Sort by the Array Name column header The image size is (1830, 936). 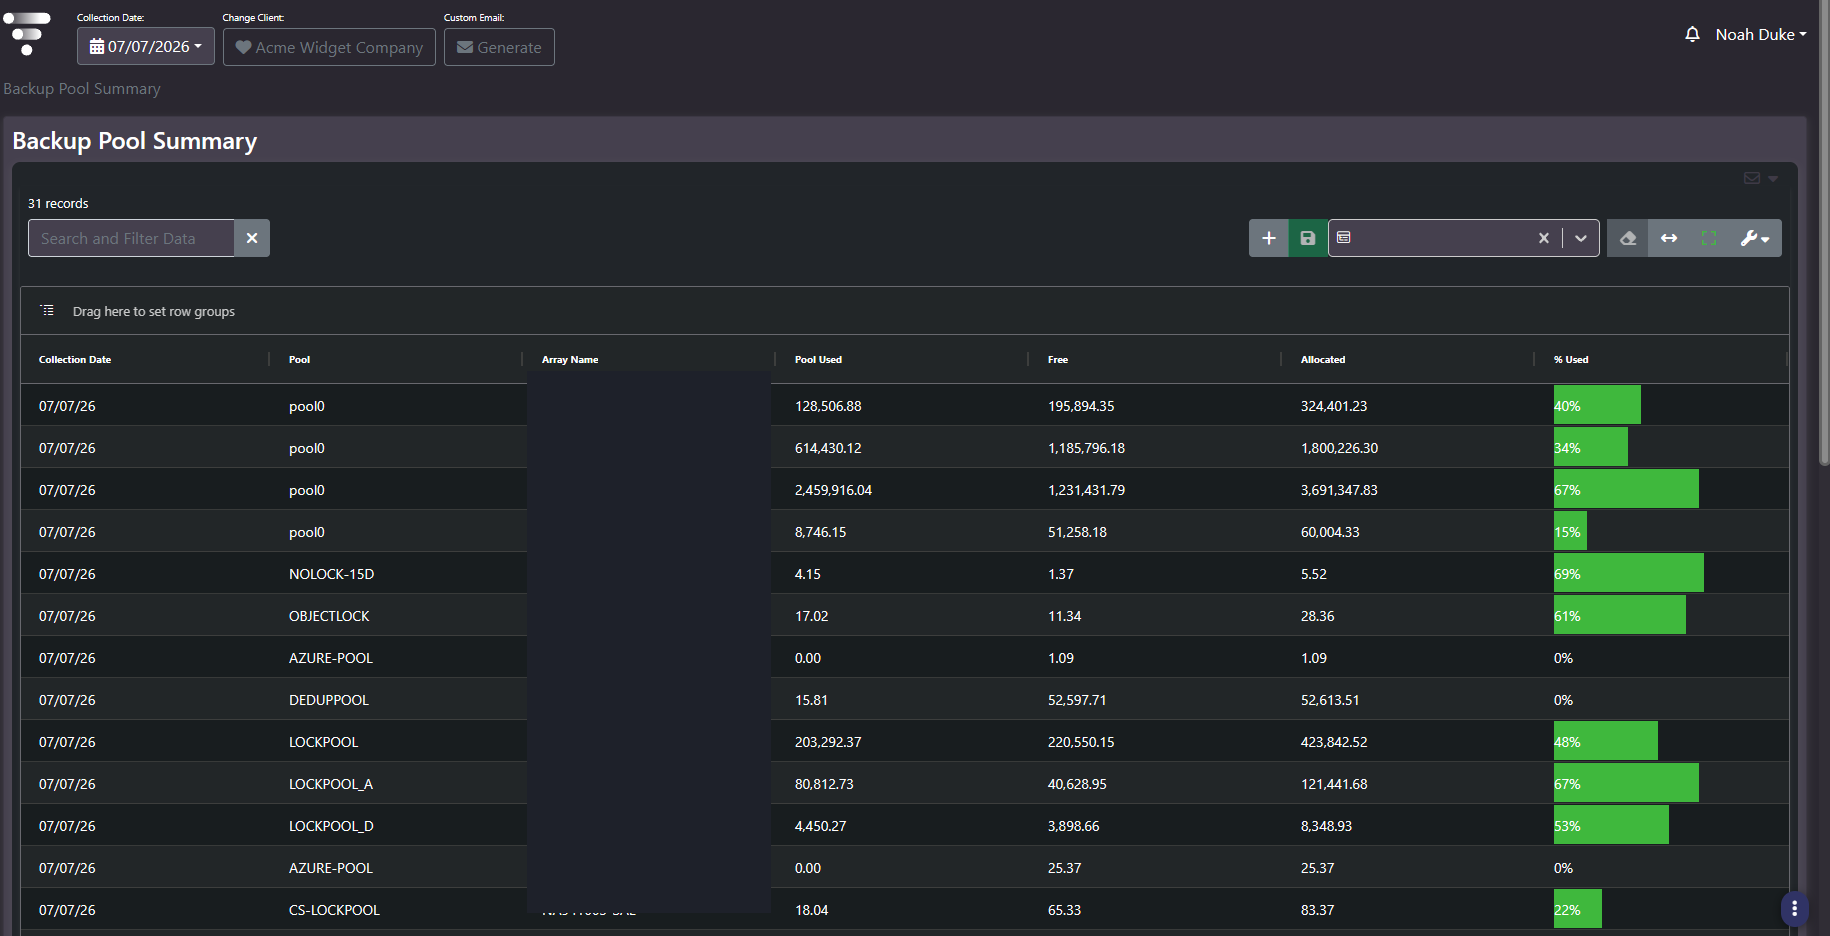pos(570,359)
